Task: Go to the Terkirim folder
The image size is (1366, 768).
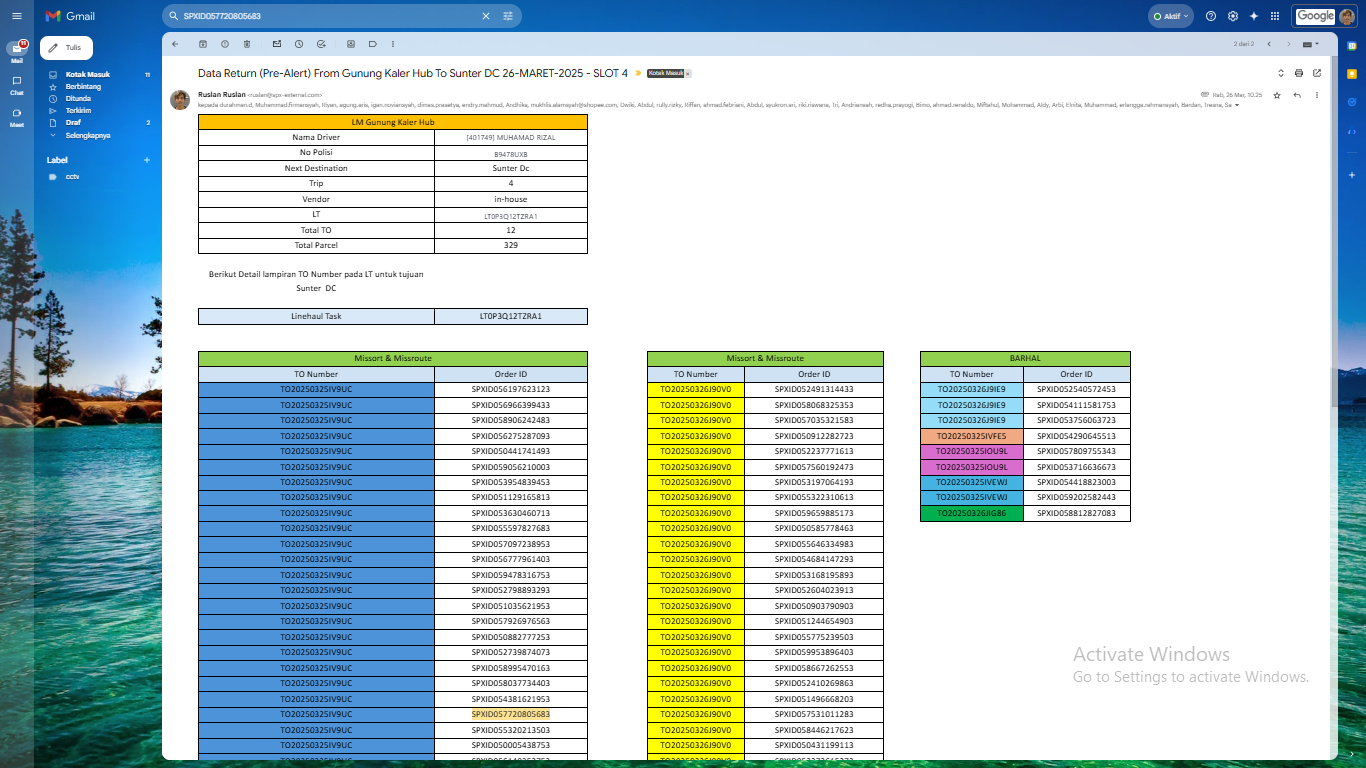Action: point(79,111)
